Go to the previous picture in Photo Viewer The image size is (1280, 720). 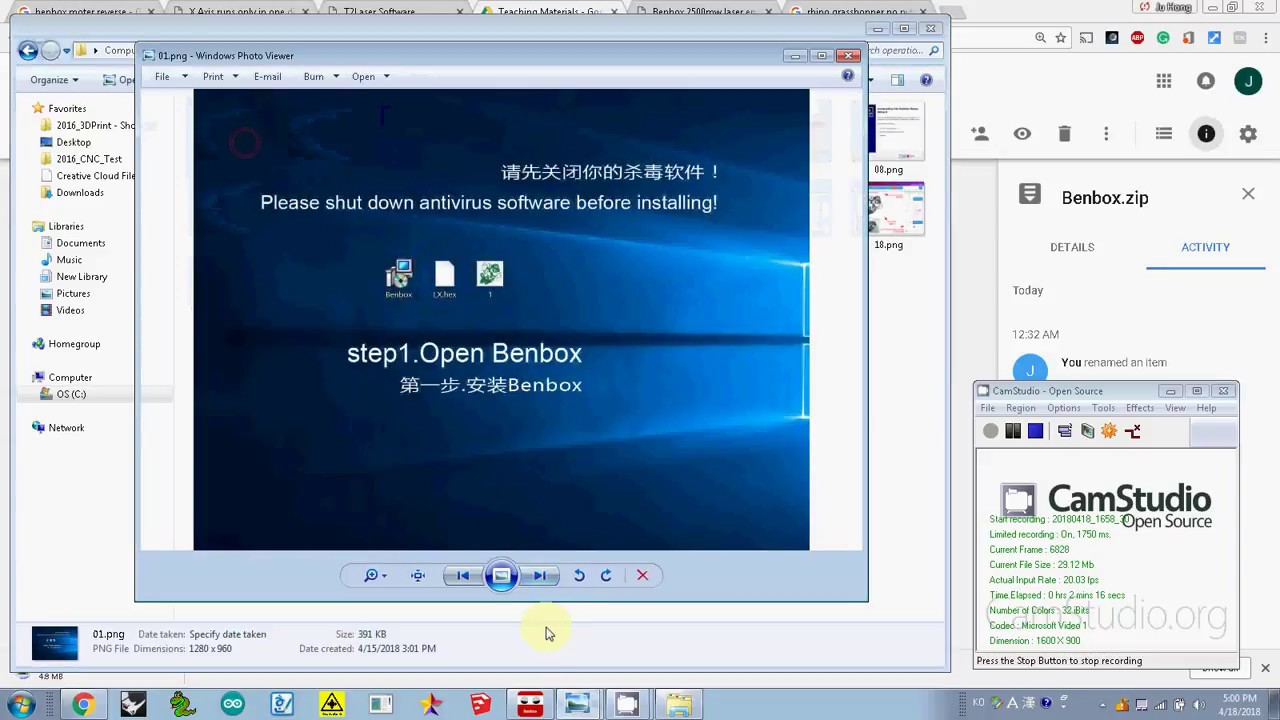point(462,575)
